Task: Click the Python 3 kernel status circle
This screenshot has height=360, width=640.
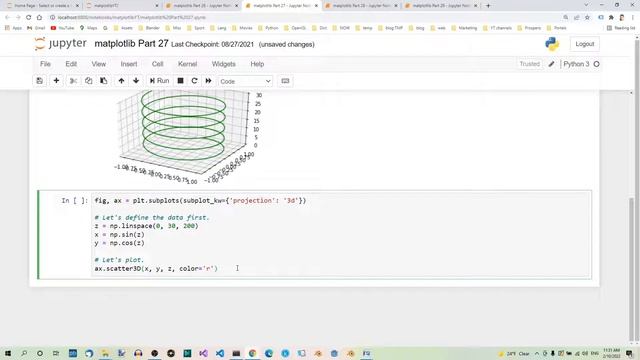Action: coord(596,64)
